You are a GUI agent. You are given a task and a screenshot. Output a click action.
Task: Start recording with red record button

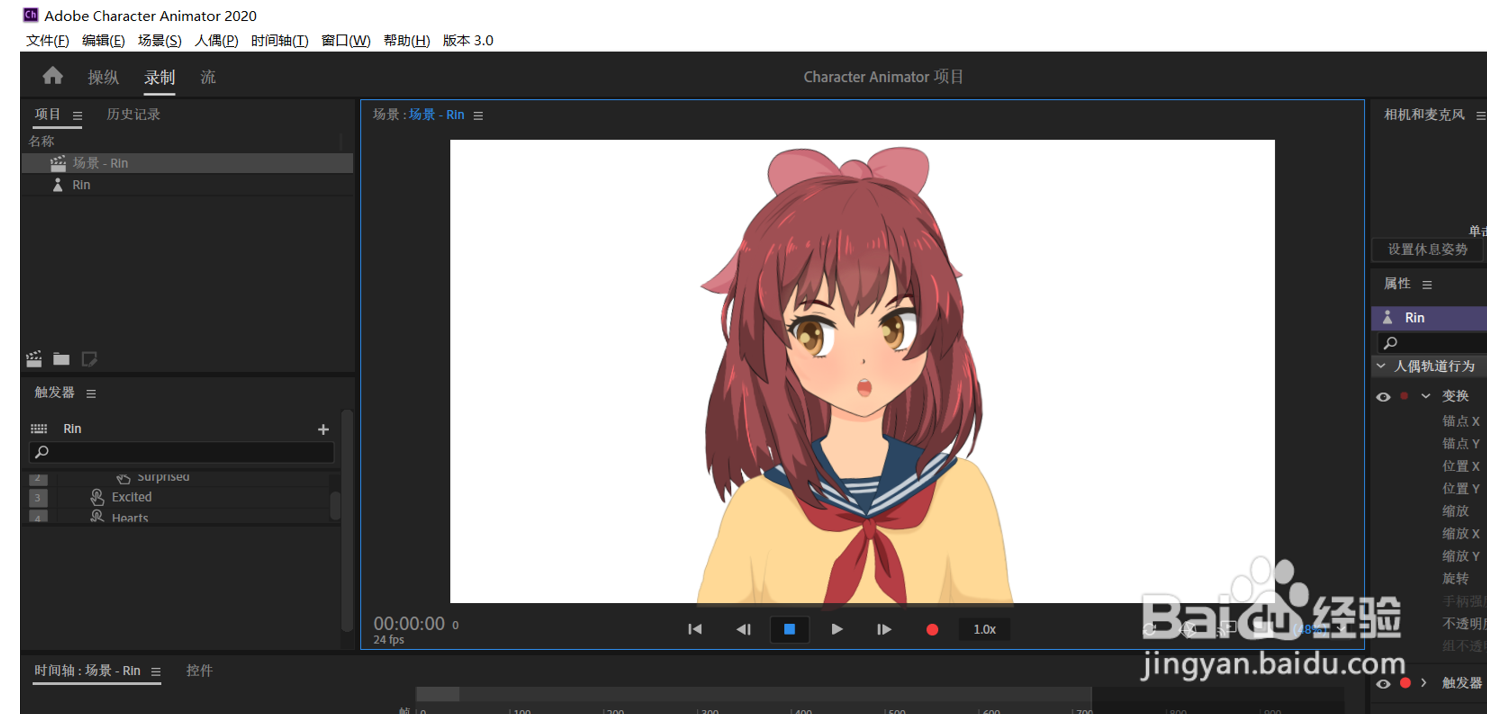point(932,629)
